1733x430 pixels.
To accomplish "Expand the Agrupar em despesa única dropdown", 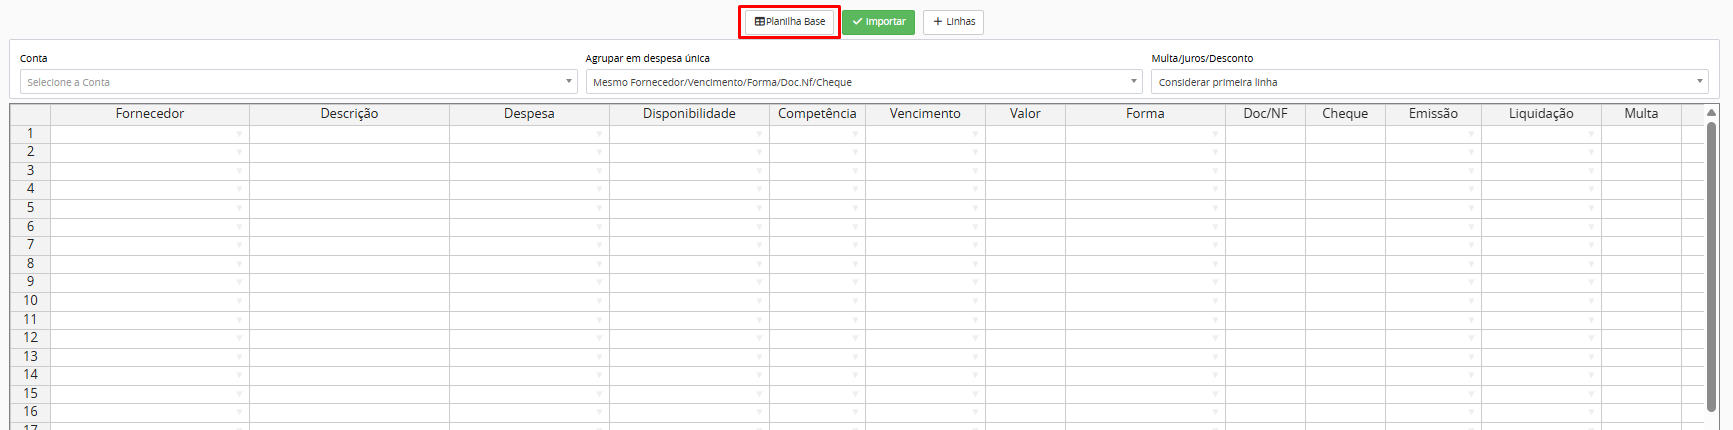I will 863,82.
